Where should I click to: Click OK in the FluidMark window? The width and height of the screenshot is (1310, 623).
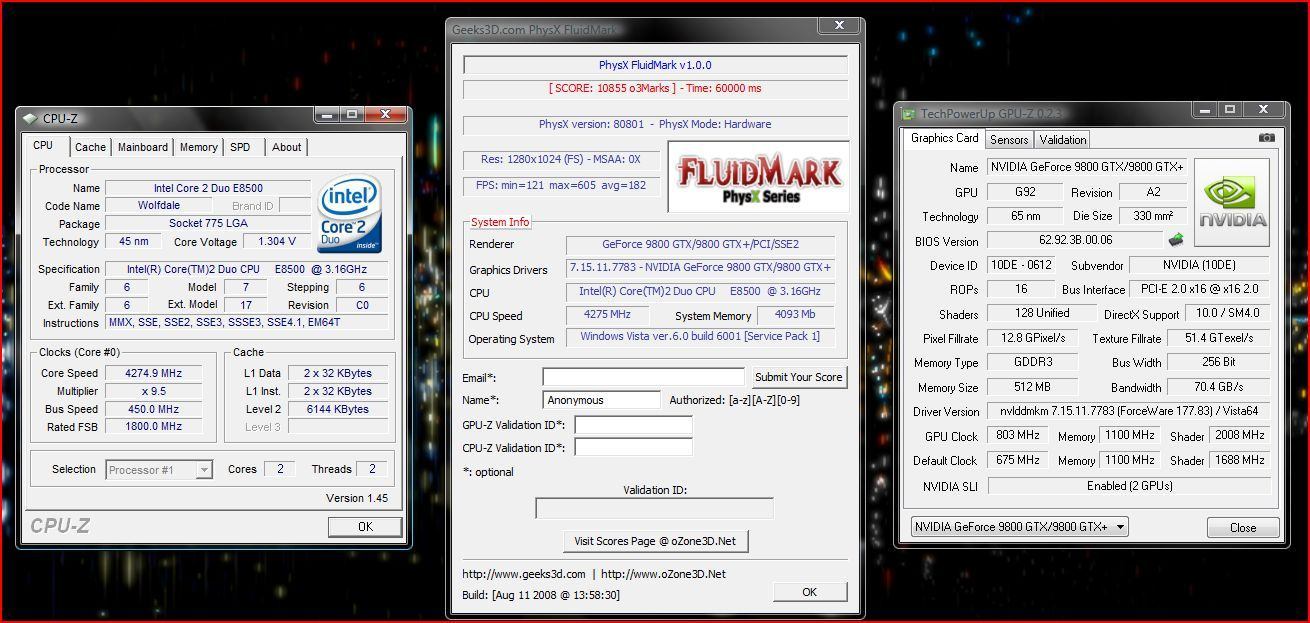tap(810, 592)
